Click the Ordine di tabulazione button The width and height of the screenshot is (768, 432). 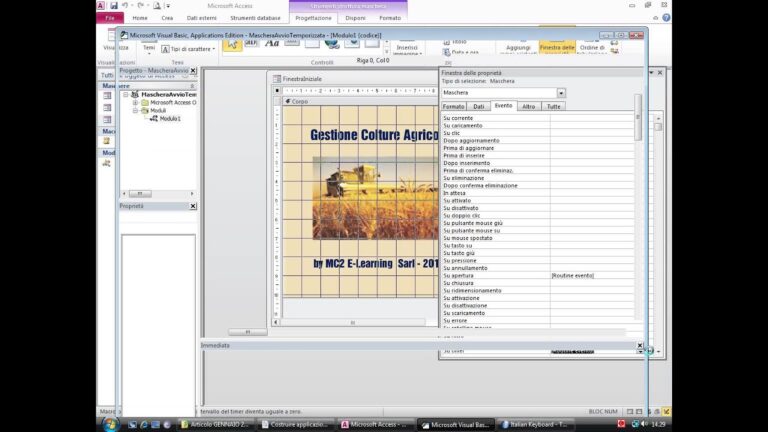tap(592, 48)
